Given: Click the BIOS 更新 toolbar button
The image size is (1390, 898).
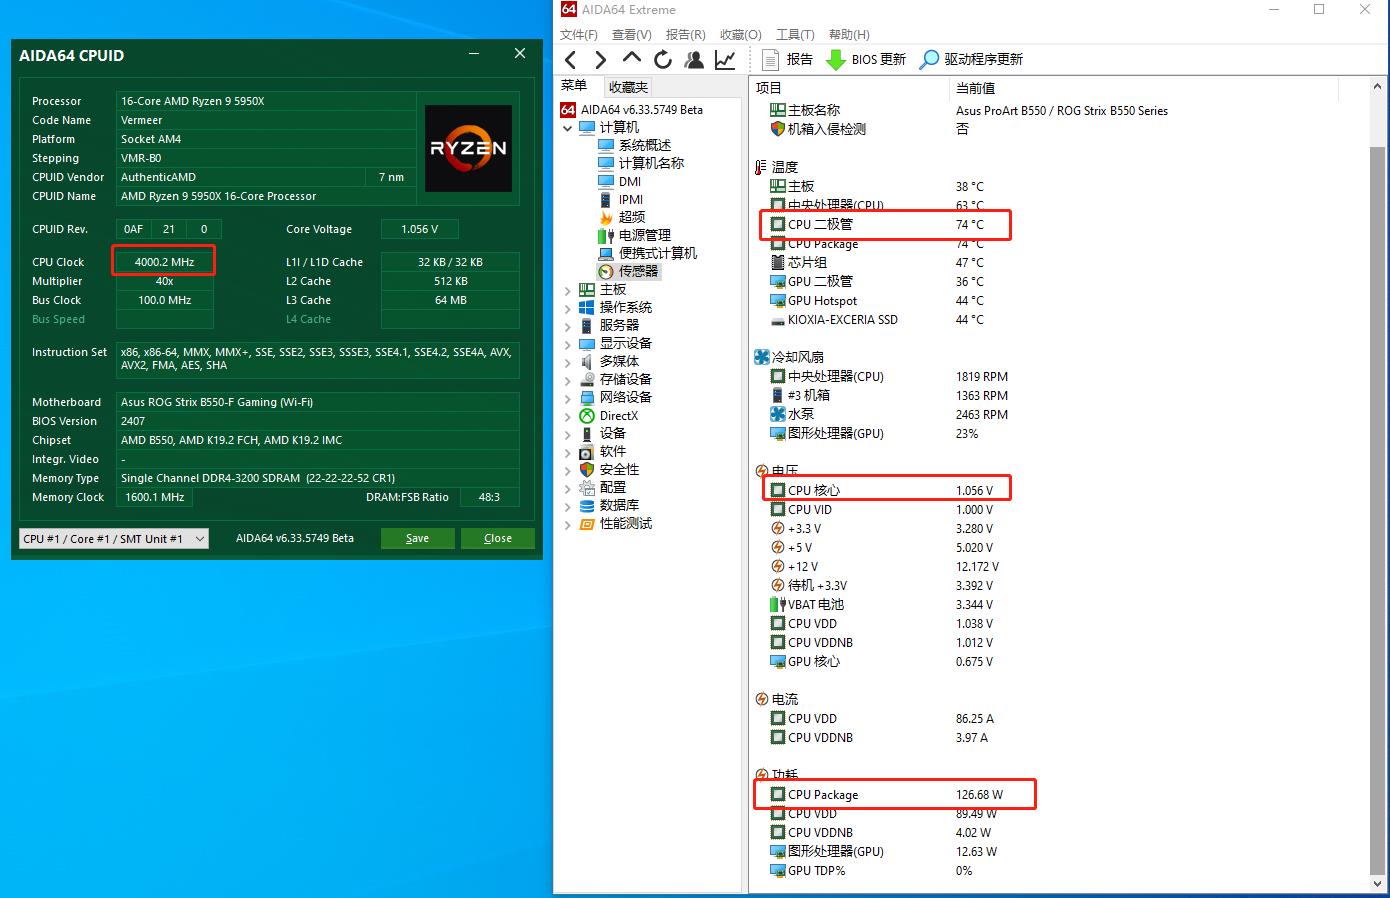Looking at the screenshot, I should [866, 60].
